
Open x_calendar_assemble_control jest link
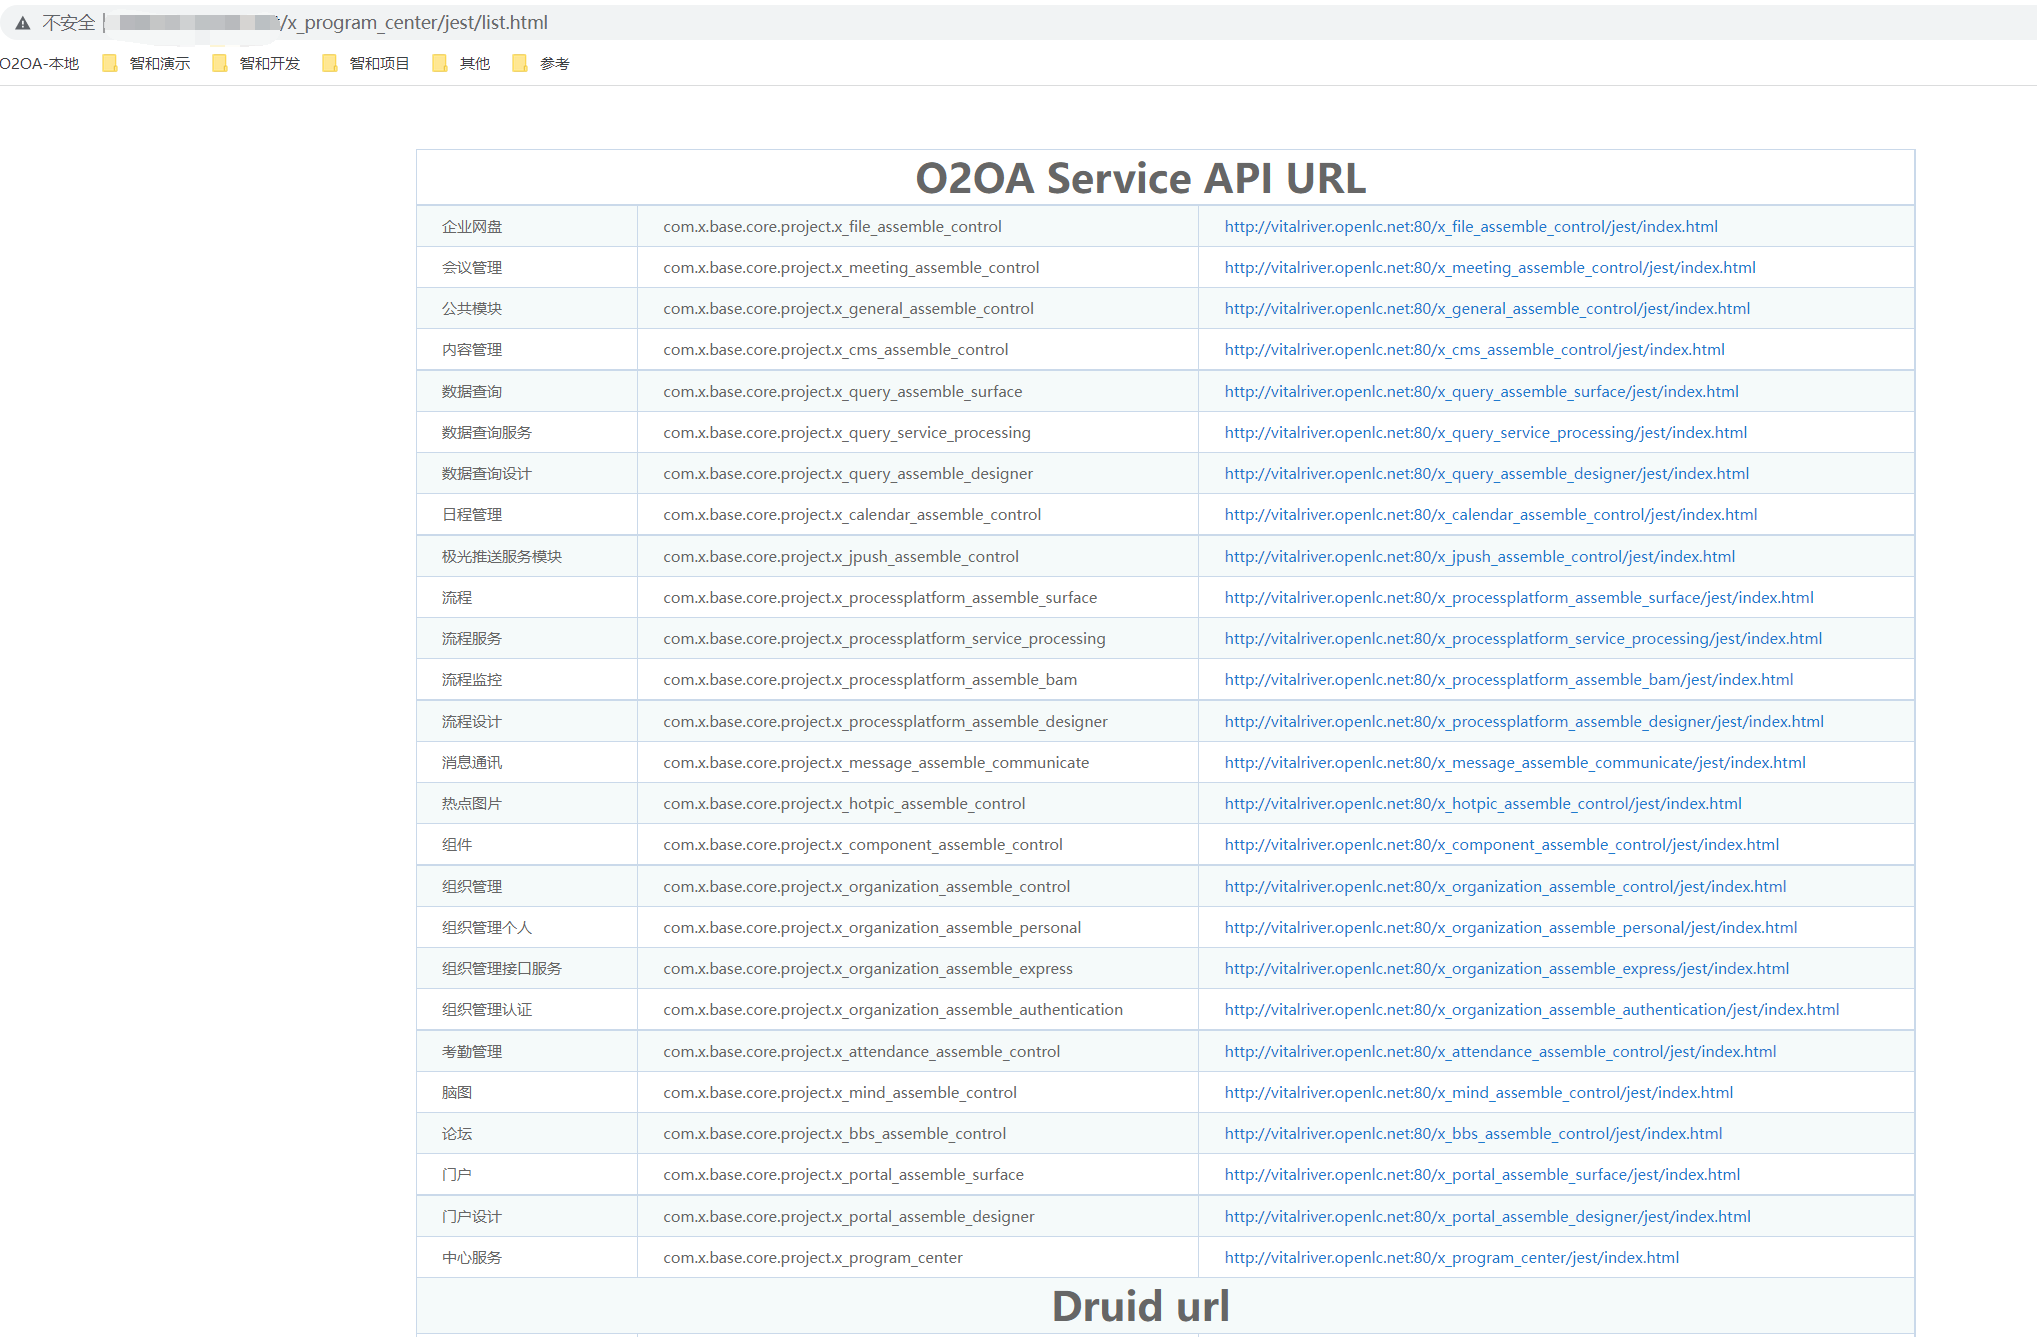(1490, 515)
